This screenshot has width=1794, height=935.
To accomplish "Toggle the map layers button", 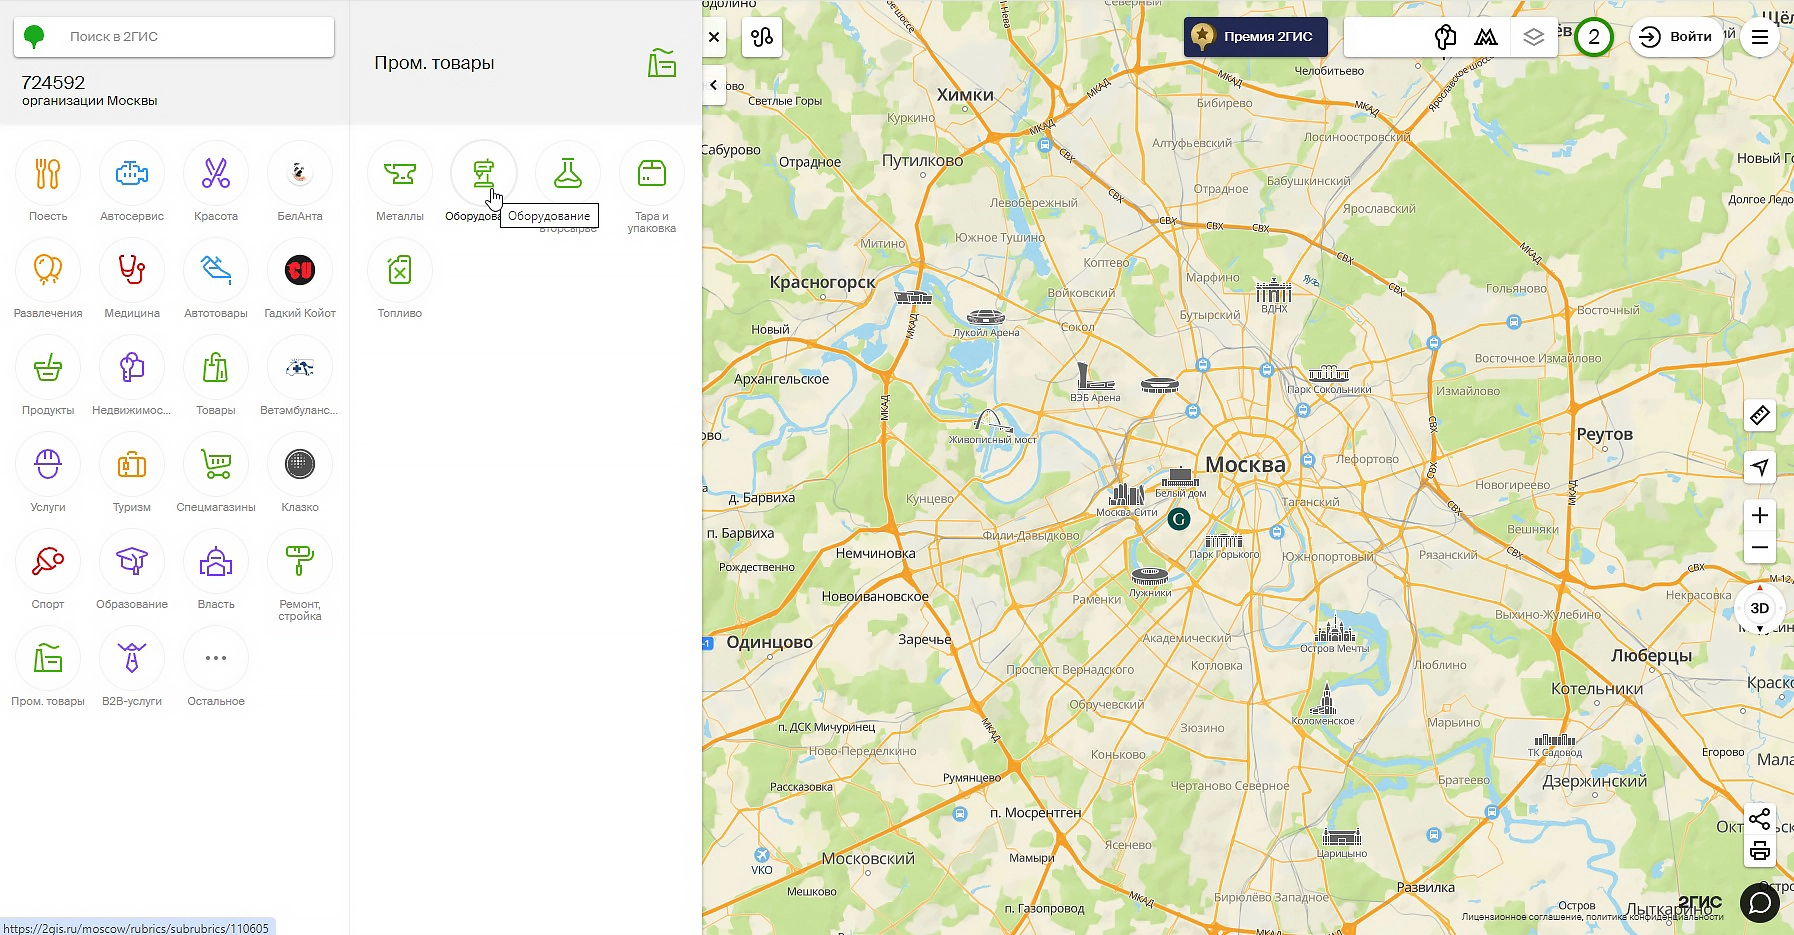I will click(1533, 38).
